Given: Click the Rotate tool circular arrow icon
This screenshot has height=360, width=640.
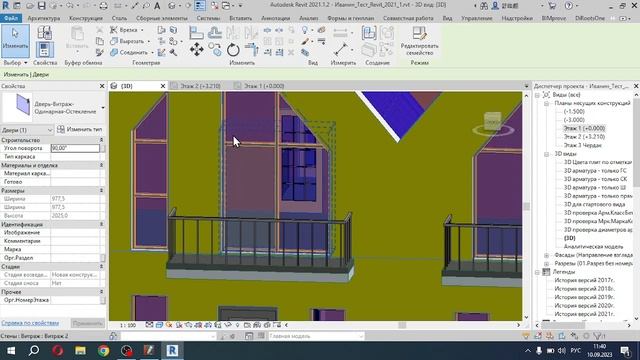Looking at the screenshot, I should (233, 50).
